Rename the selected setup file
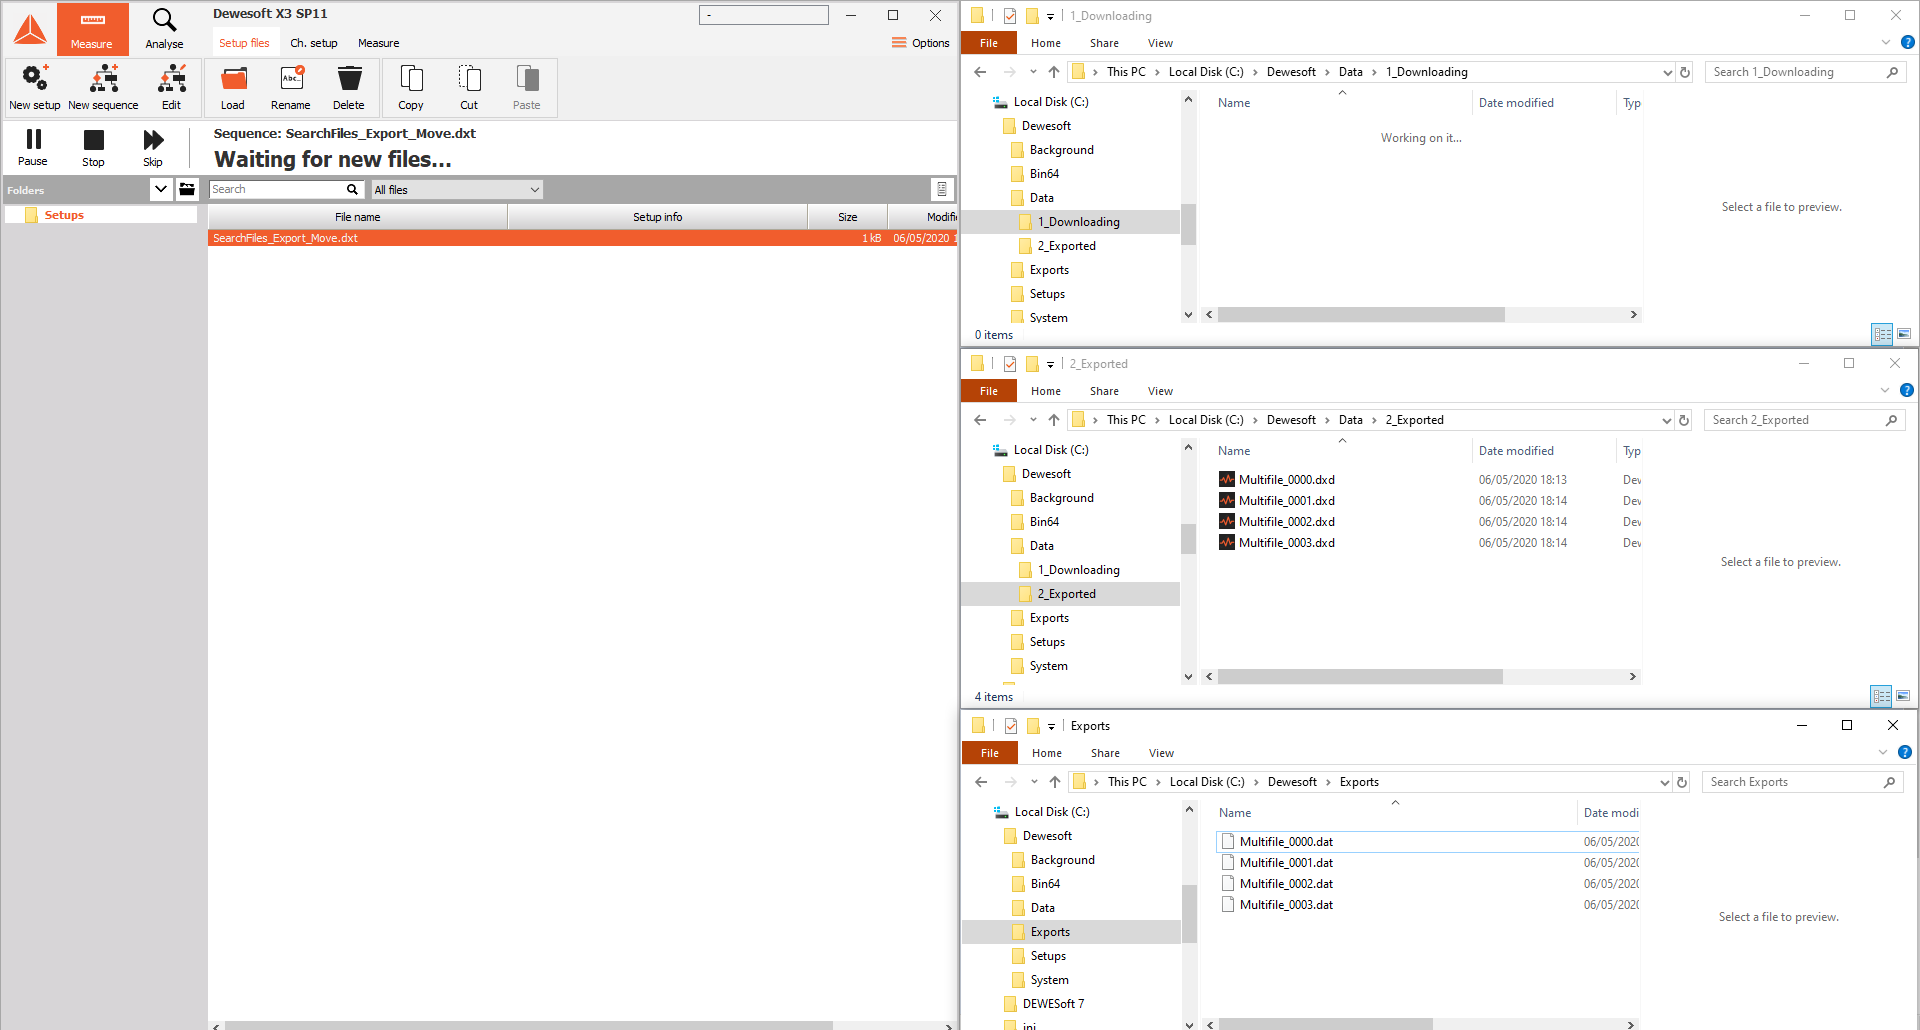This screenshot has width=1920, height=1030. 291,86
